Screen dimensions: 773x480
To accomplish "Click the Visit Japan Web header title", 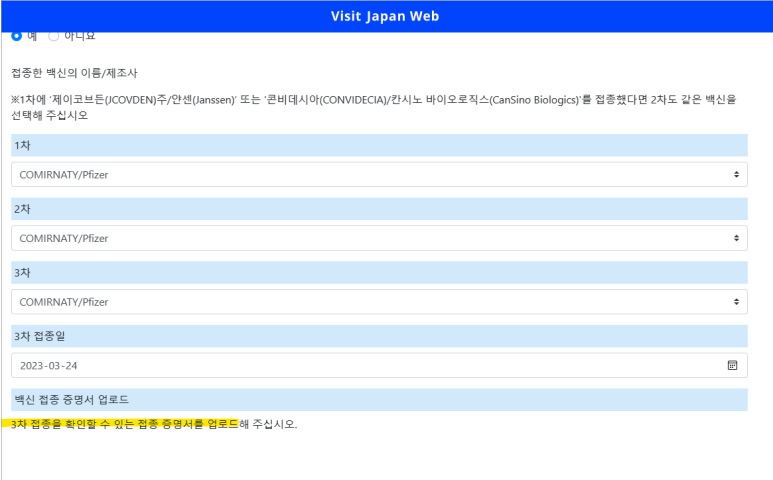I will click(385, 16).
